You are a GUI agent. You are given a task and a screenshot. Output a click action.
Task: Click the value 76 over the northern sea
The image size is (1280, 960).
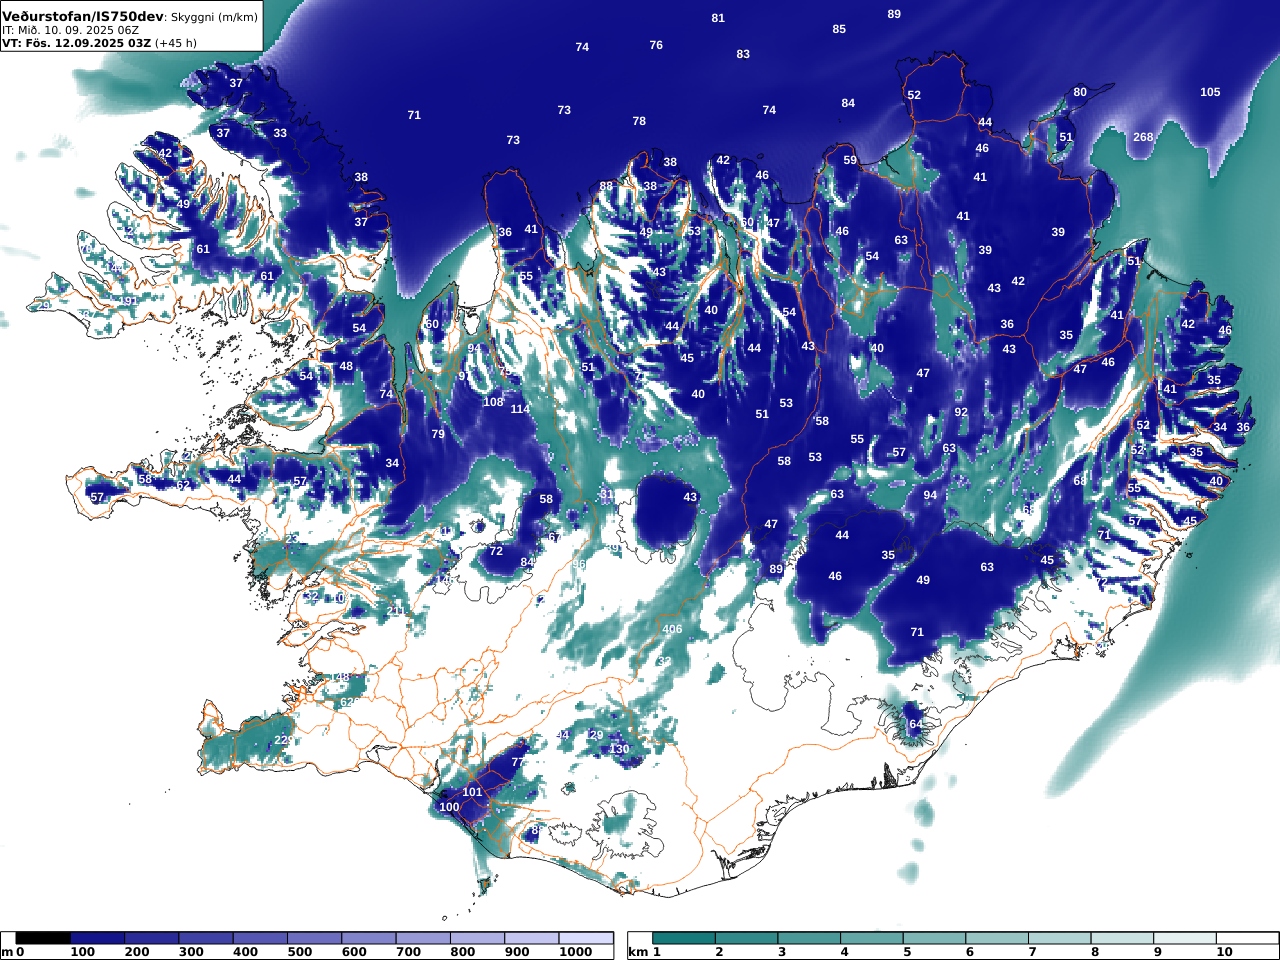pyautogui.click(x=656, y=45)
